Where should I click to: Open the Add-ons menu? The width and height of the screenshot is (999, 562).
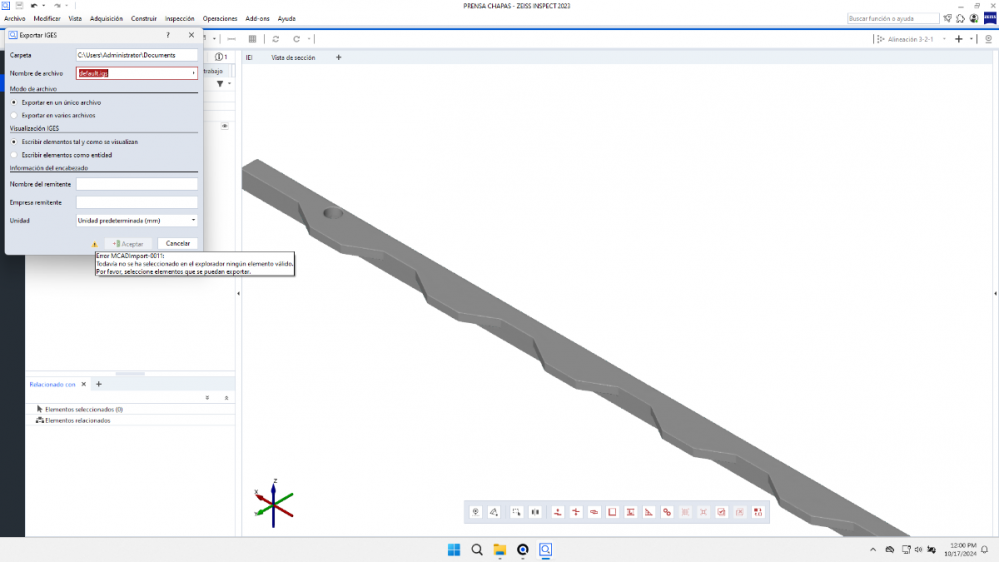(257, 18)
